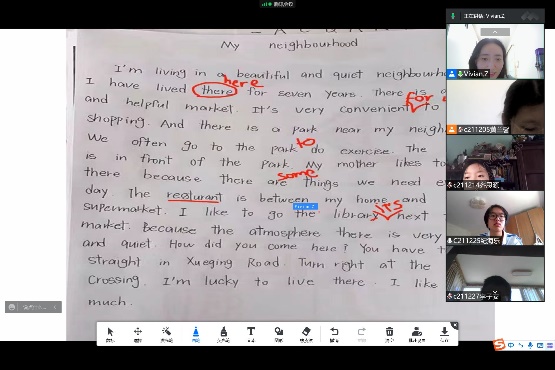Select Vivian's video thumbnail
The image size is (555, 370).
point(495,51)
